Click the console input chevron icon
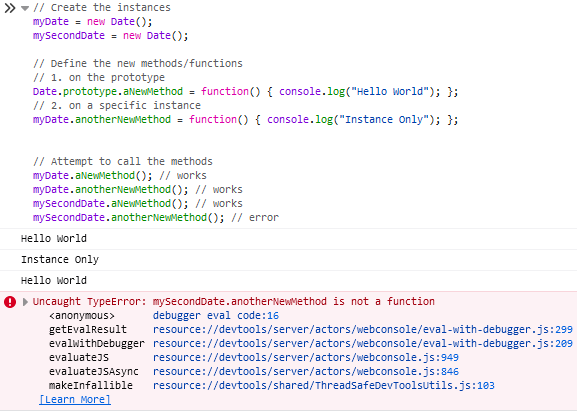This screenshot has width=577, height=414. click(10, 8)
